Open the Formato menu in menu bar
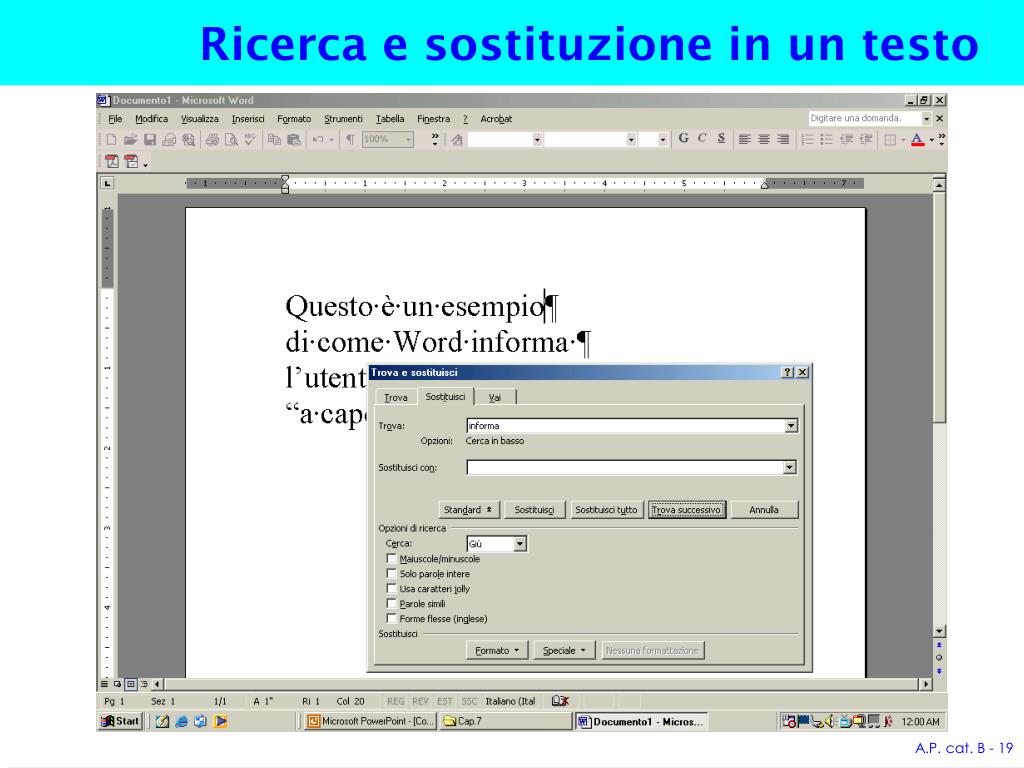The image size is (1024, 768). coord(294,119)
